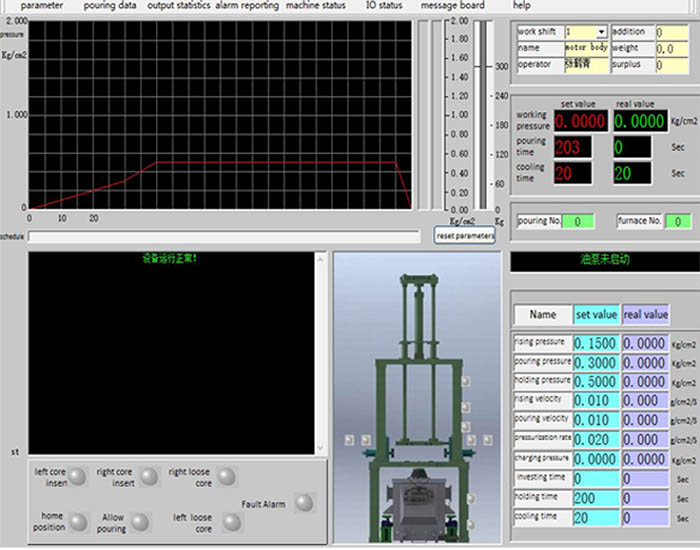This screenshot has height=550, width=700.
Task: Click the Kg vertical weight gauge
Action: [x=481, y=115]
